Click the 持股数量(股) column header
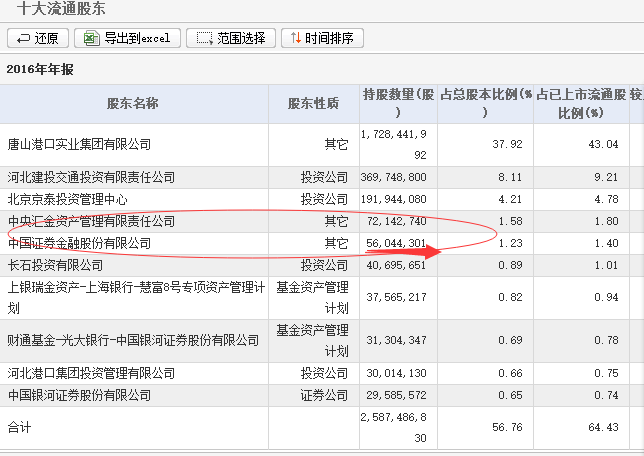Viewport: 644px width, 456px height. click(x=398, y=104)
